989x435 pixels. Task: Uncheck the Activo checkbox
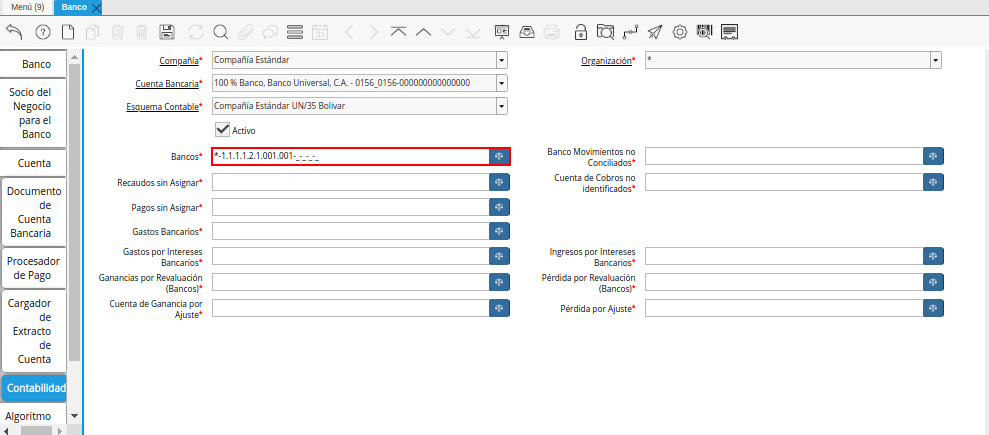pyautogui.click(x=223, y=130)
